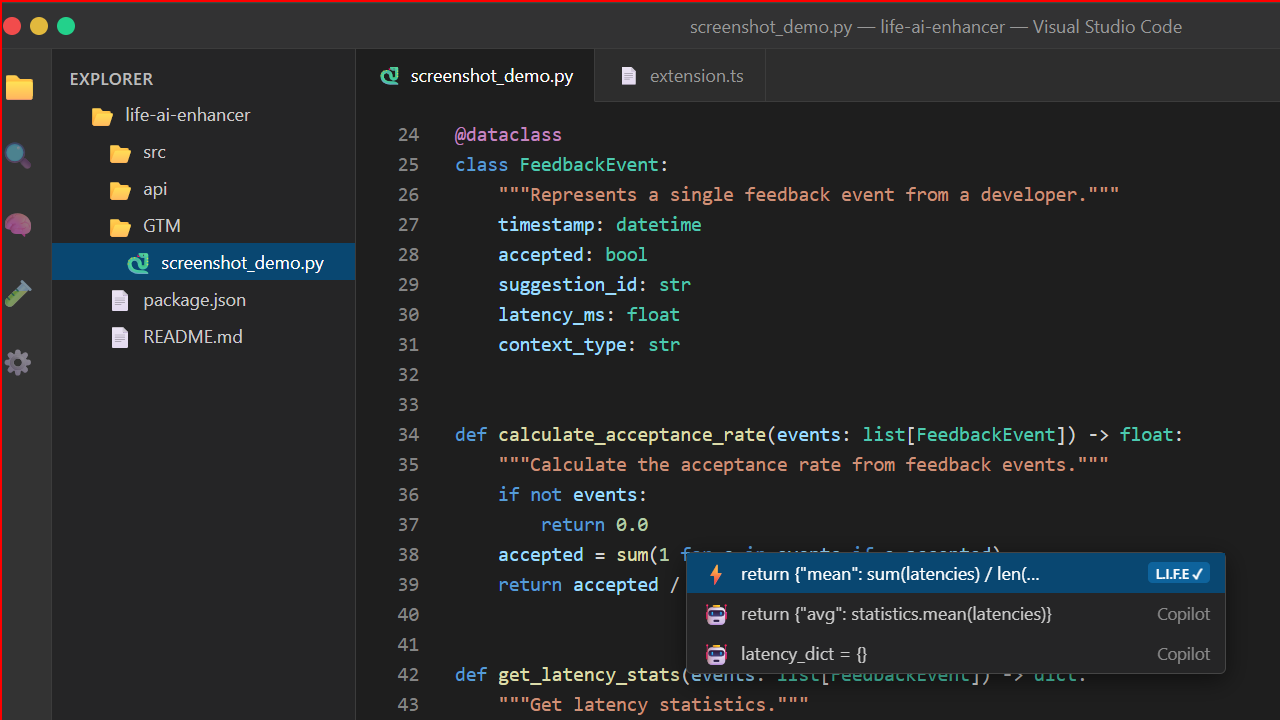The width and height of the screenshot is (1280, 720).
Task: Switch to the extension.ts editor tab
Action: click(680, 76)
